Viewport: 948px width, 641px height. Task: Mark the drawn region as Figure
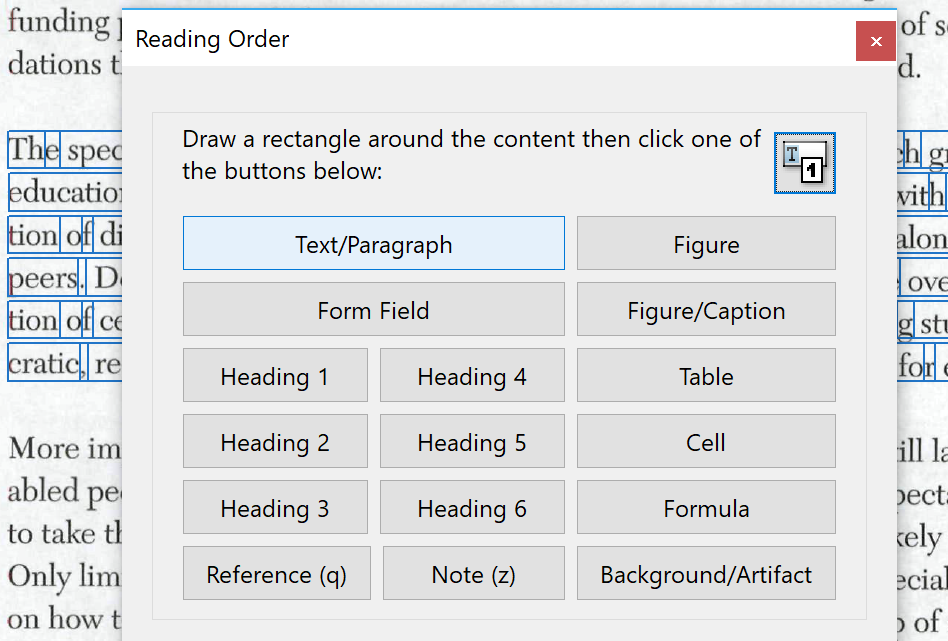point(706,242)
